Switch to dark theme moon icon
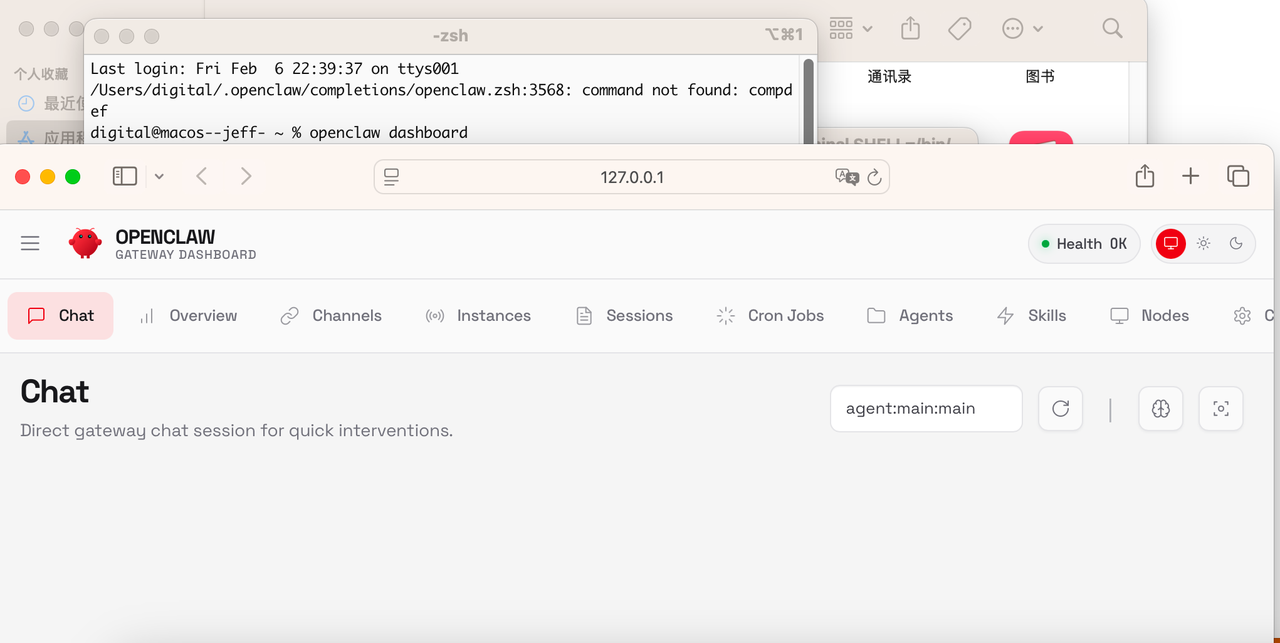 pyautogui.click(x=1236, y=243)
